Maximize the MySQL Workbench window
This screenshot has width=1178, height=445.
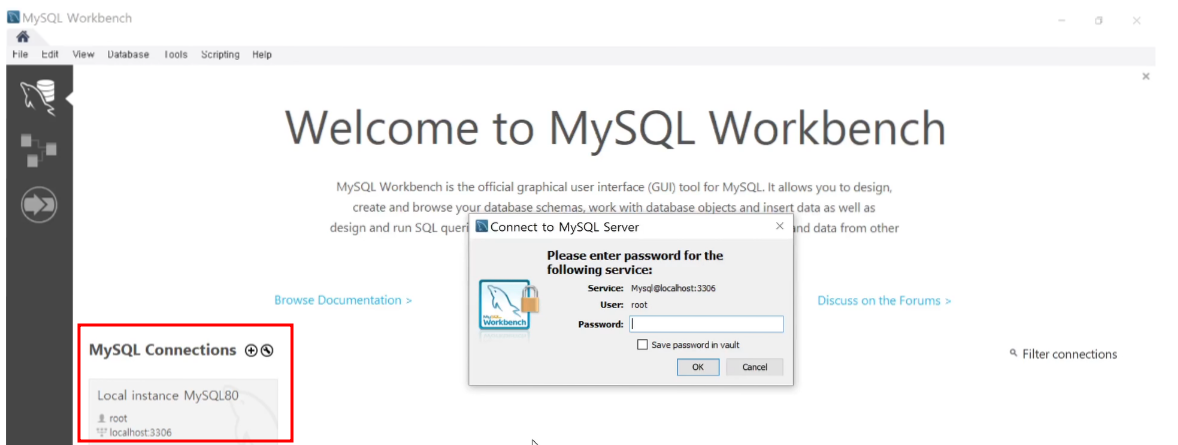coord(1098,20)
